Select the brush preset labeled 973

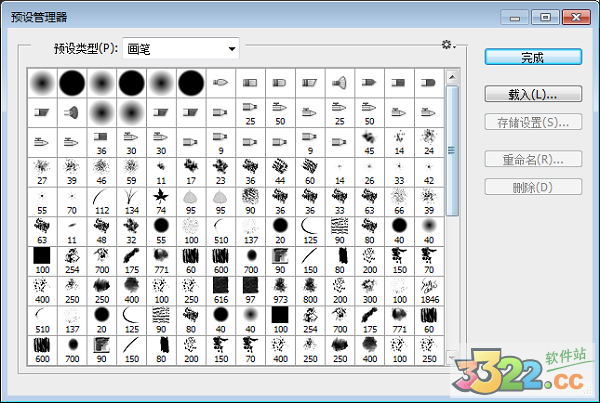coord(279,289)
